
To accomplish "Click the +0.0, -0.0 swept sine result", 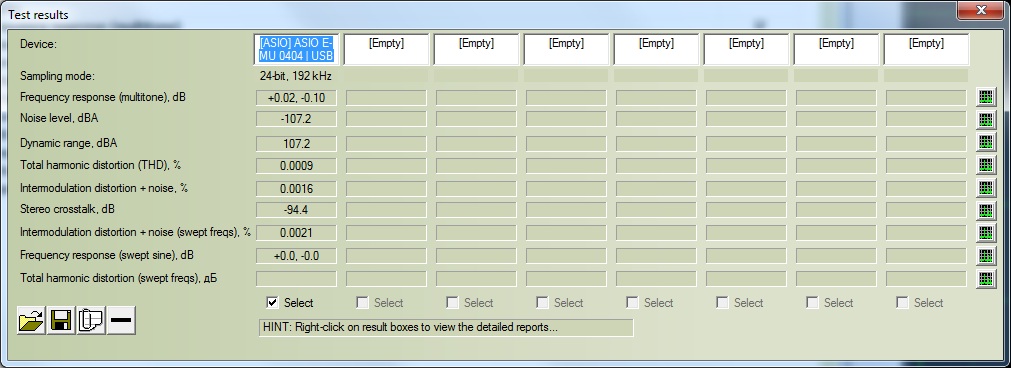I will click(296, 256).
